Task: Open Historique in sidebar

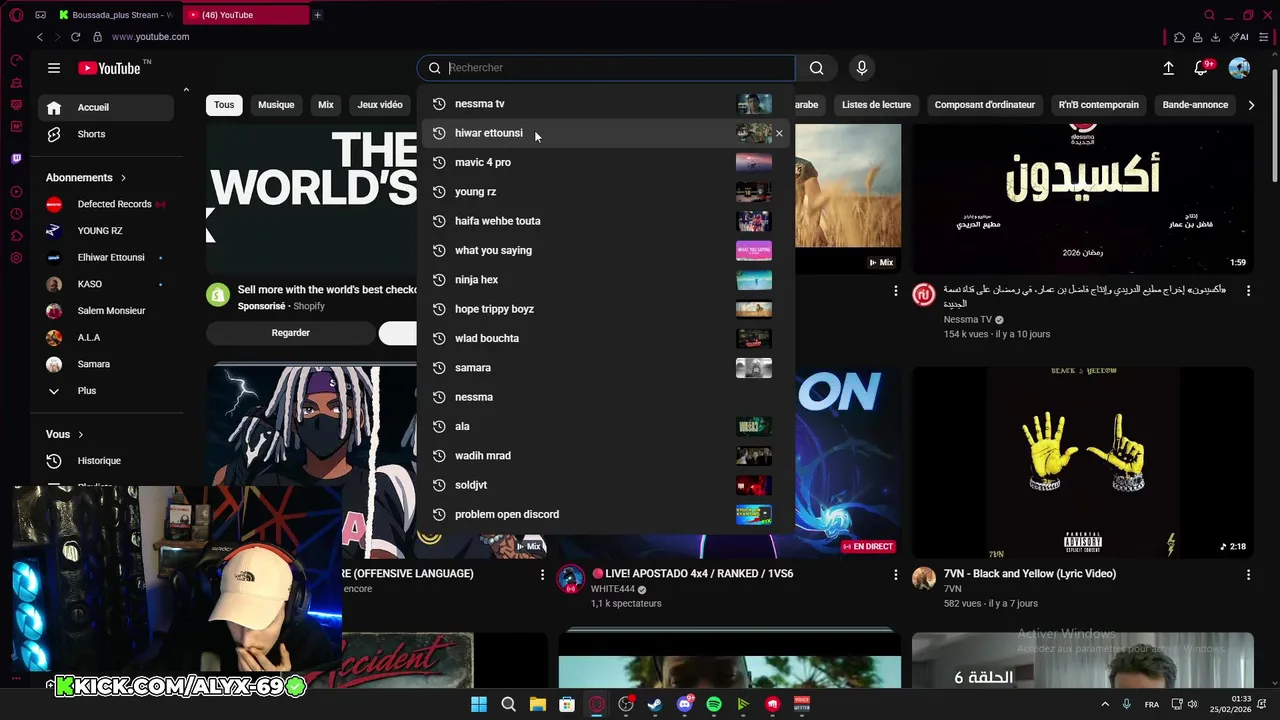Action: tap(106, 461)
